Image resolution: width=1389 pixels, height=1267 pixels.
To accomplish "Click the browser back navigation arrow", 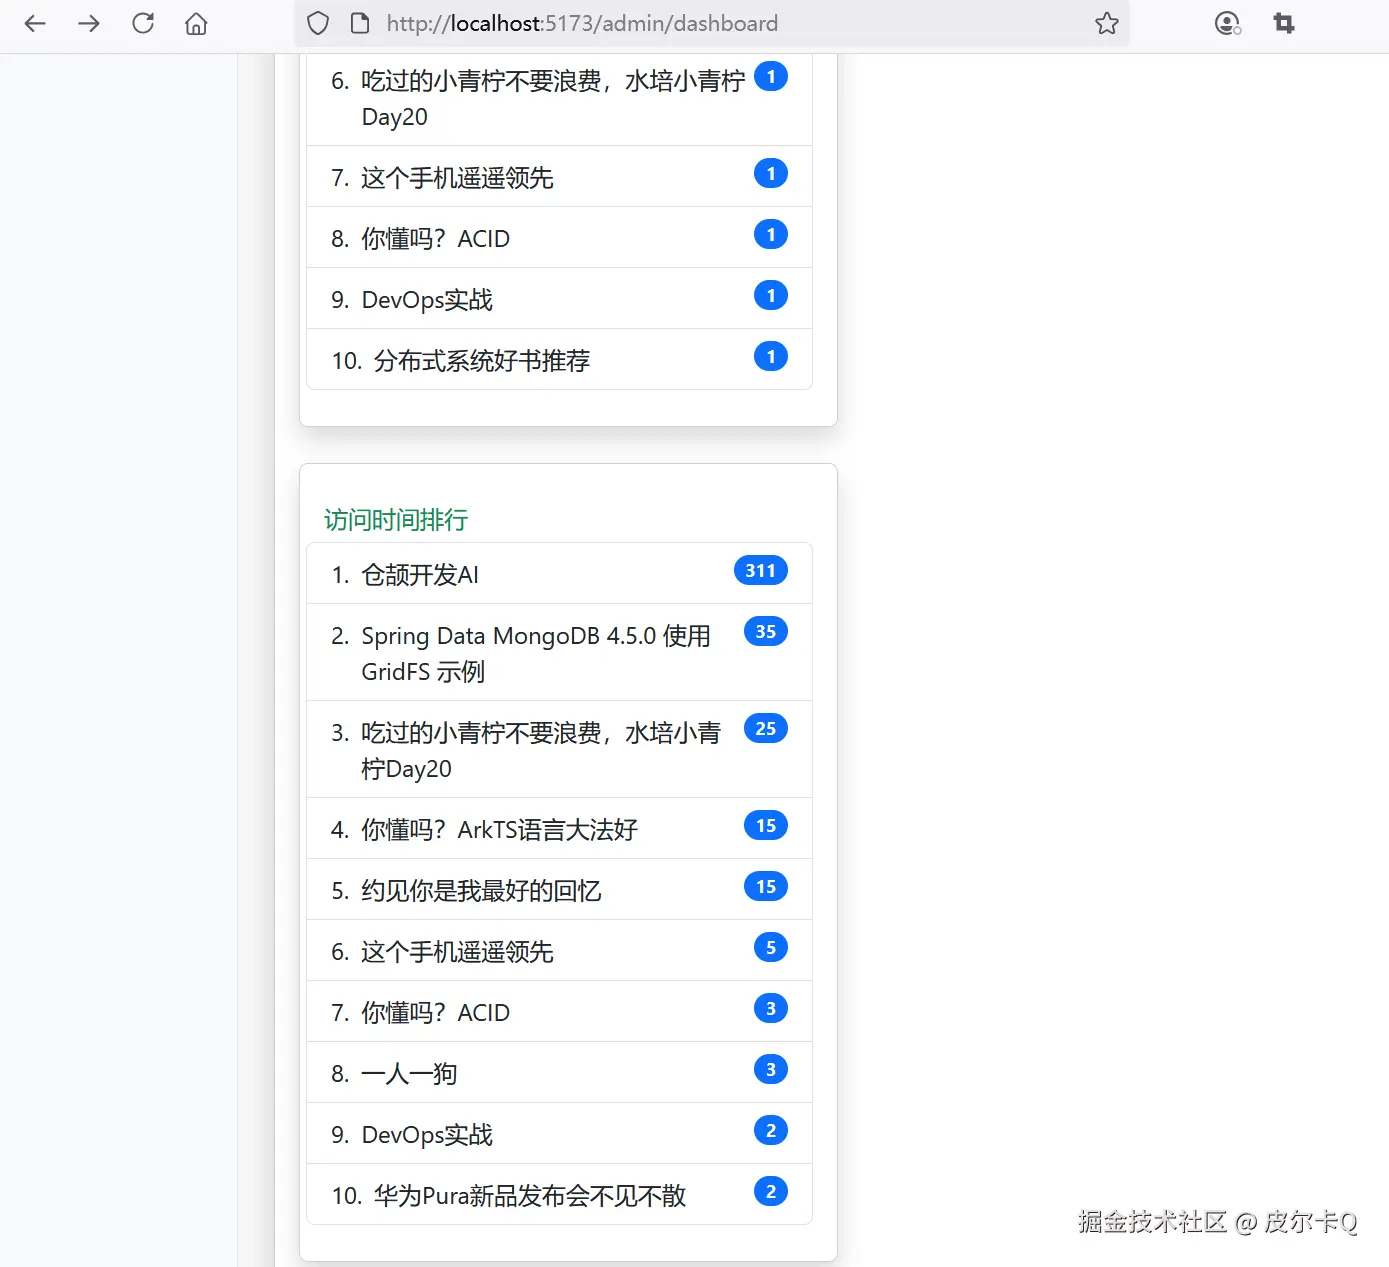I will pyautogui.click(x=35, y=23).
